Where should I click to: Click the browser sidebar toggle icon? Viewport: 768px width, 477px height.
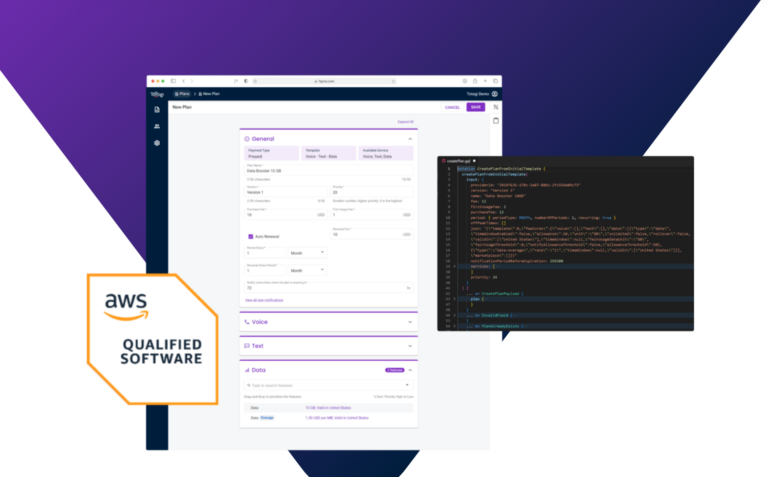173,80
